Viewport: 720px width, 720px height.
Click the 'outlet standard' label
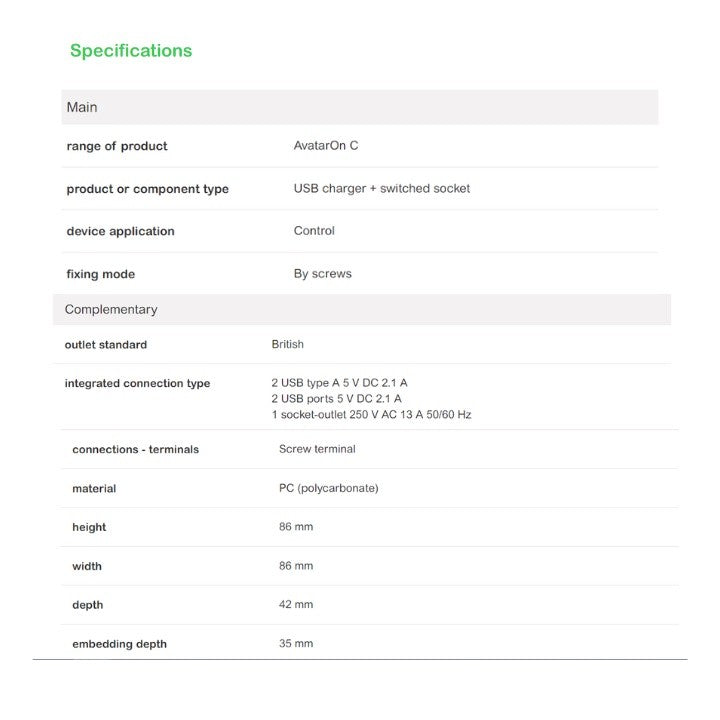106,345
